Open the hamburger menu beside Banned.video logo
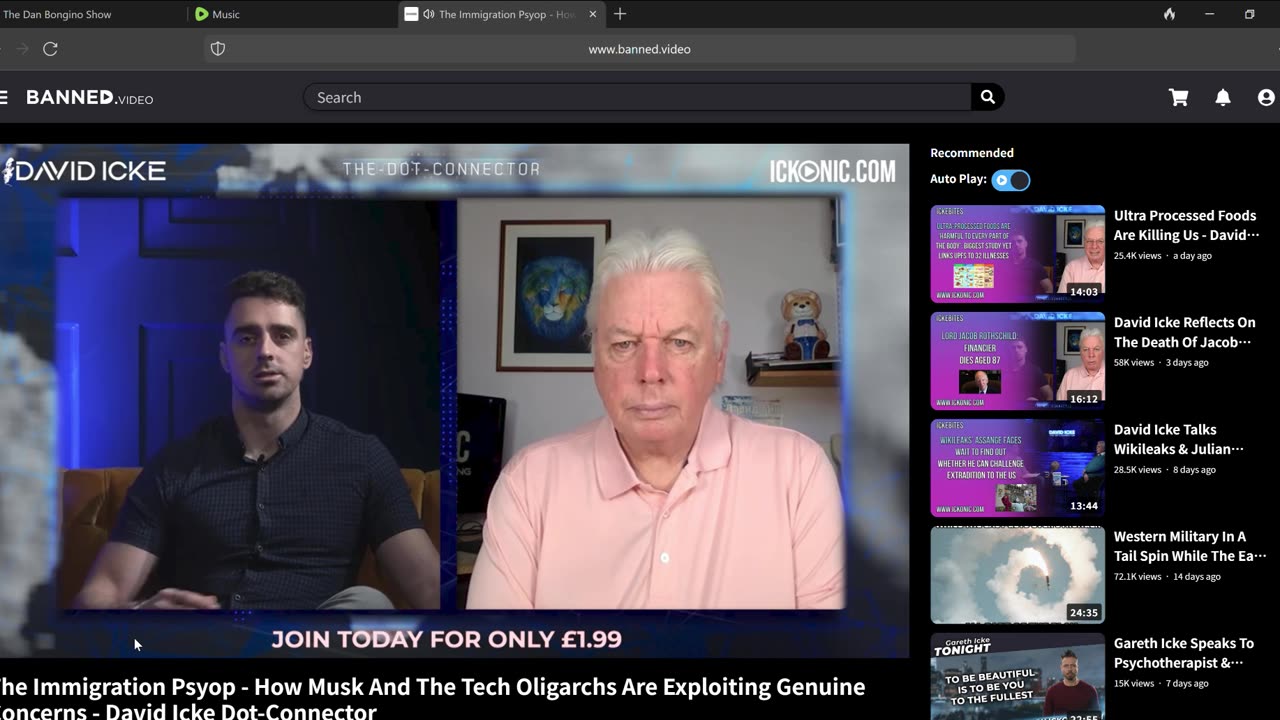Screen dimensions: 1280x720 point(4,97)
